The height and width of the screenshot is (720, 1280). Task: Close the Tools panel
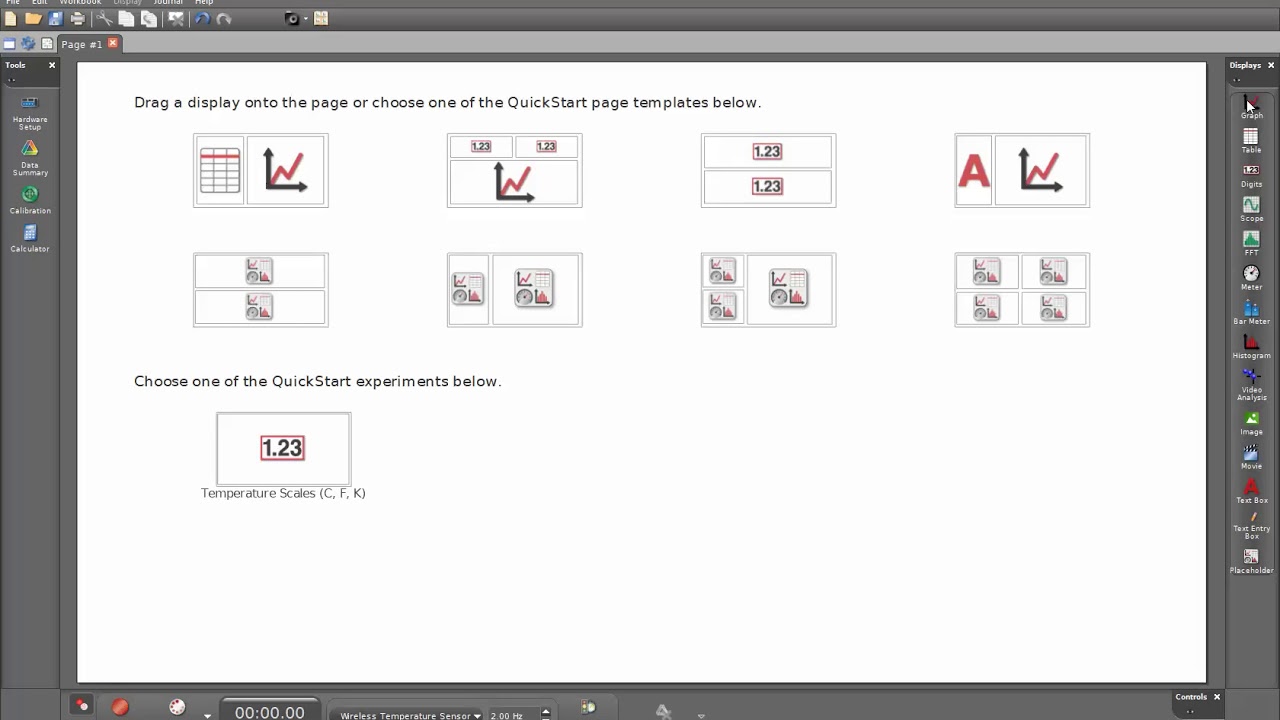tap(52, 65)
